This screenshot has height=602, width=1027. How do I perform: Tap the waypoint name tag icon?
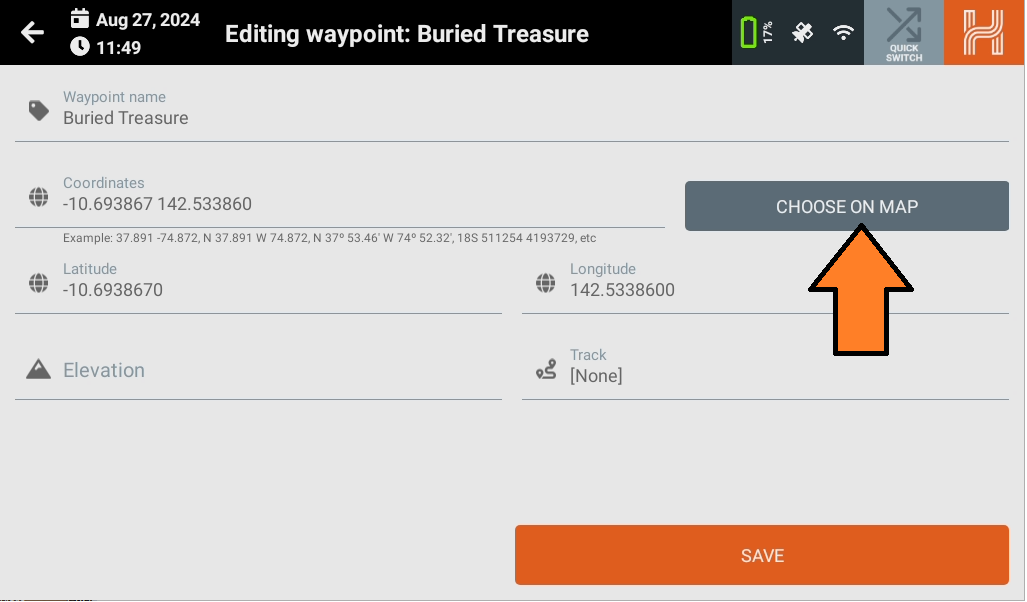39,110
